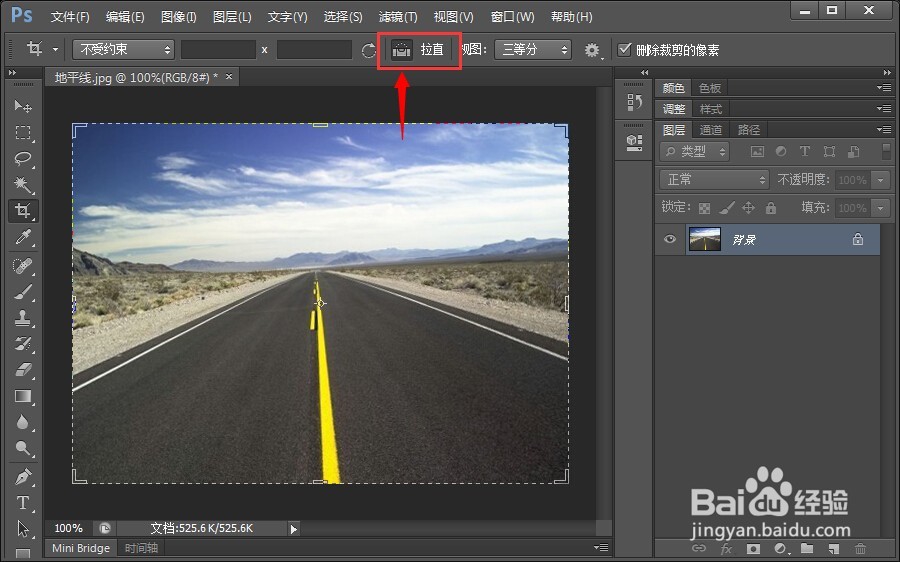The width and height of the screenshot is (900, 562).
Task: Select the Path Selection tool
Action: [23, 528]
